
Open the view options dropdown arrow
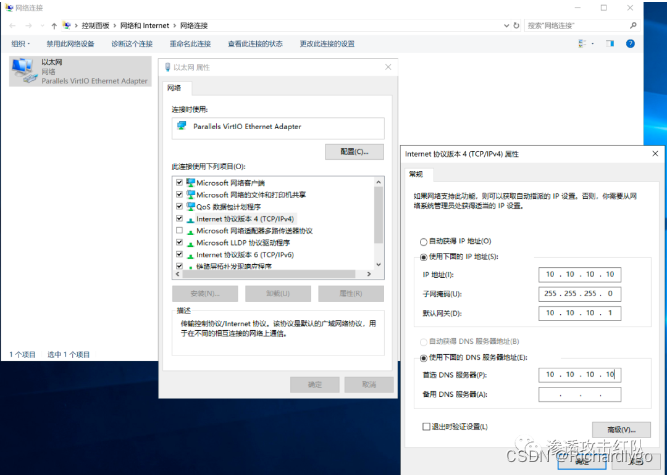(x=593, y=43)
